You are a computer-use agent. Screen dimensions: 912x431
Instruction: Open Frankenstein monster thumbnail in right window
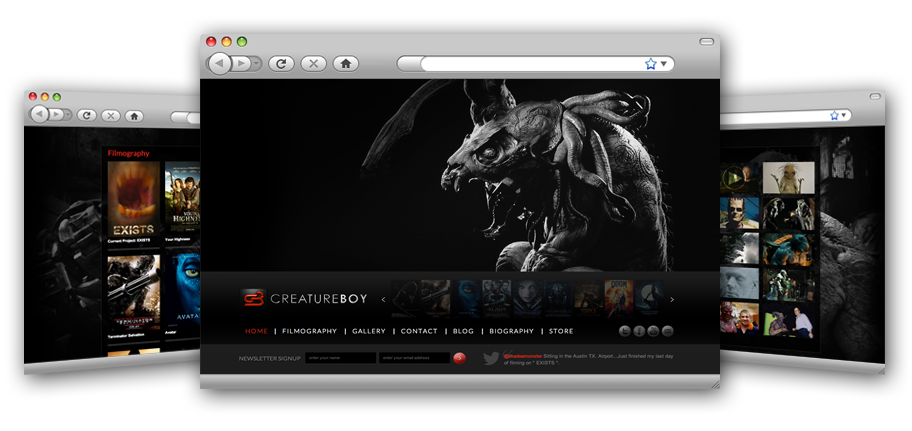pyautogui.click(x=739, y=212)
